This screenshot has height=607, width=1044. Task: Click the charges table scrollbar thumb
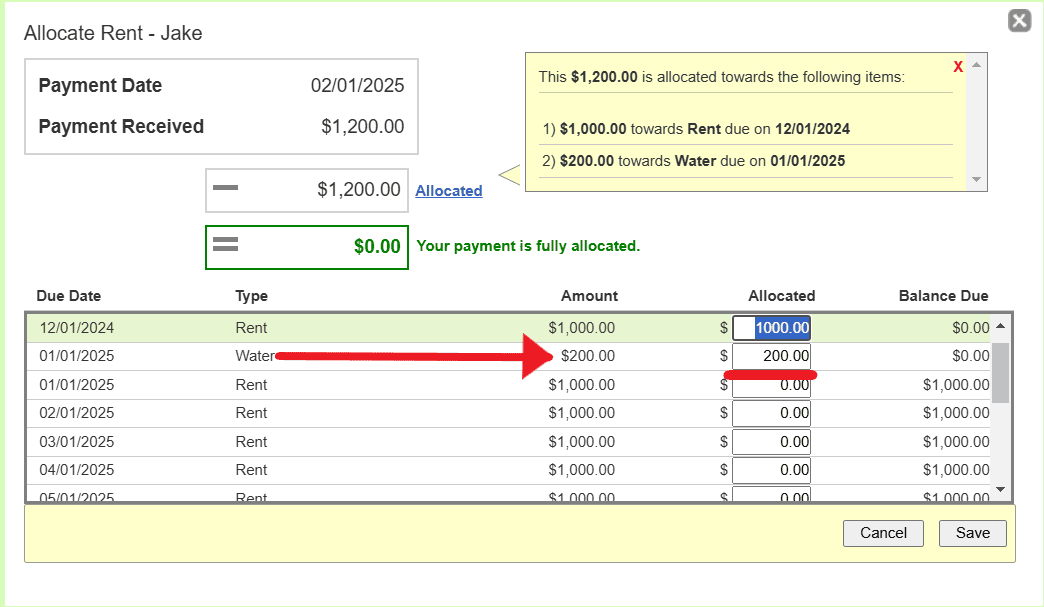1000,372
